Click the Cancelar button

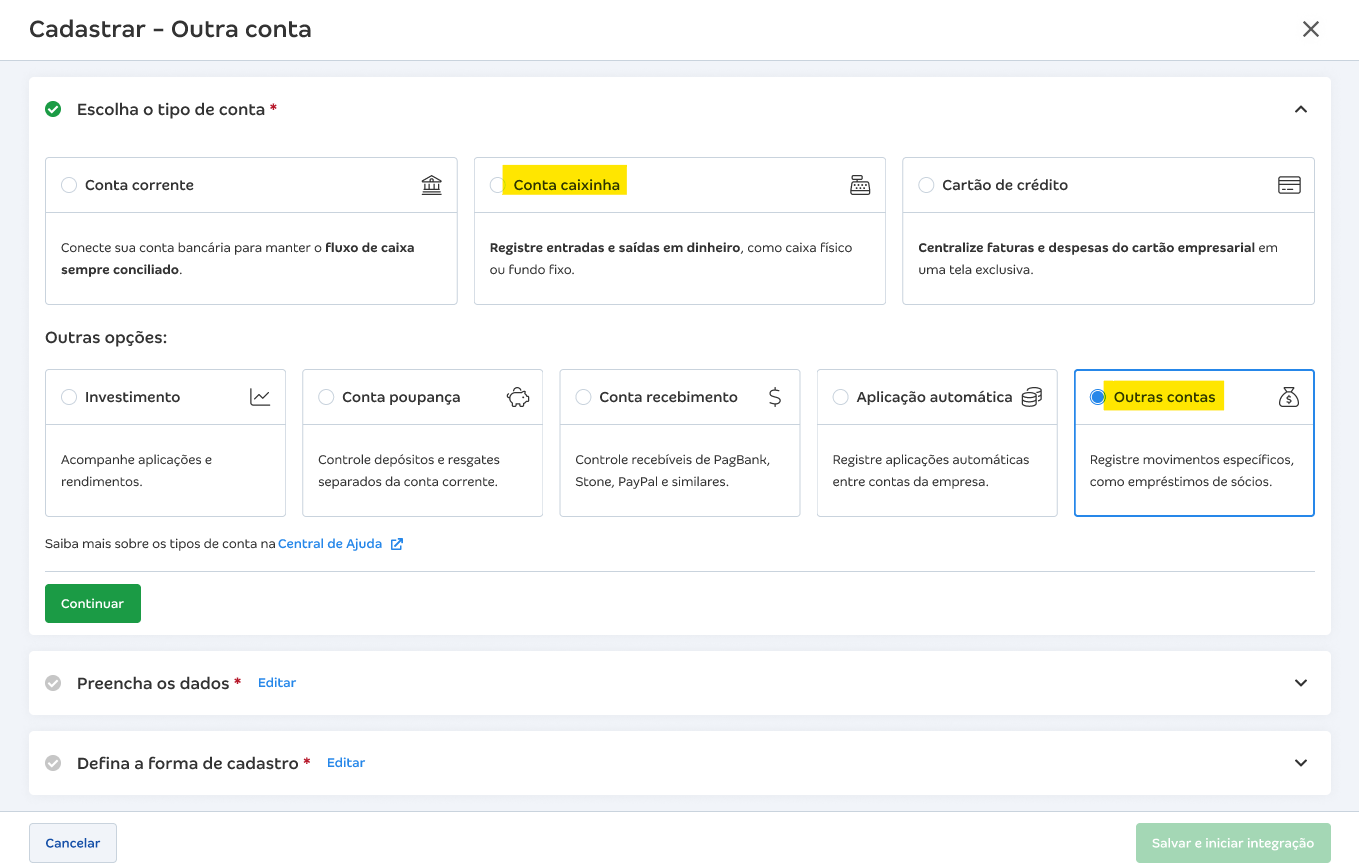click(x=73, y=843)
